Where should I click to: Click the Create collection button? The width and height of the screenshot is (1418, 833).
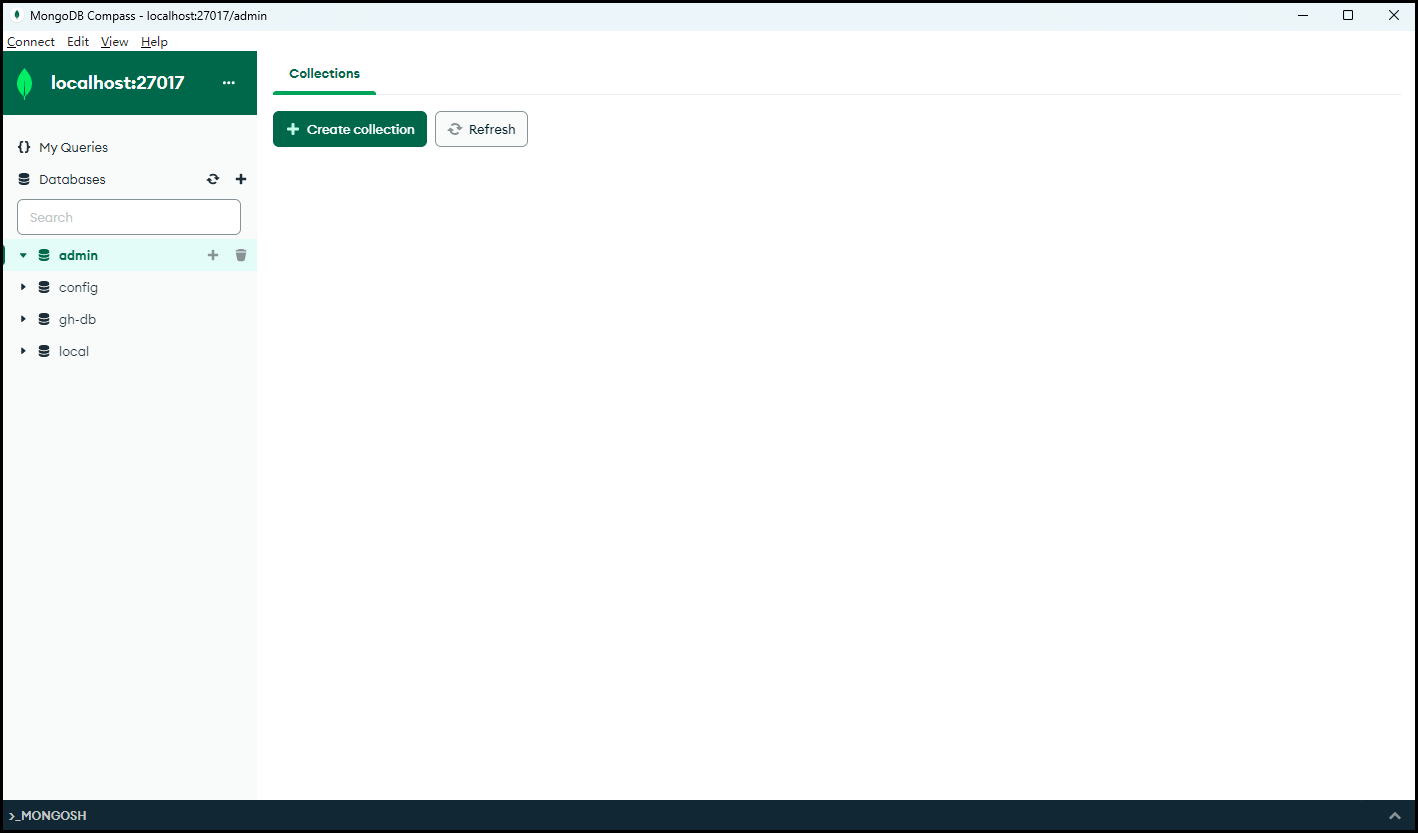pyautogui.click(x=350, y=130)
